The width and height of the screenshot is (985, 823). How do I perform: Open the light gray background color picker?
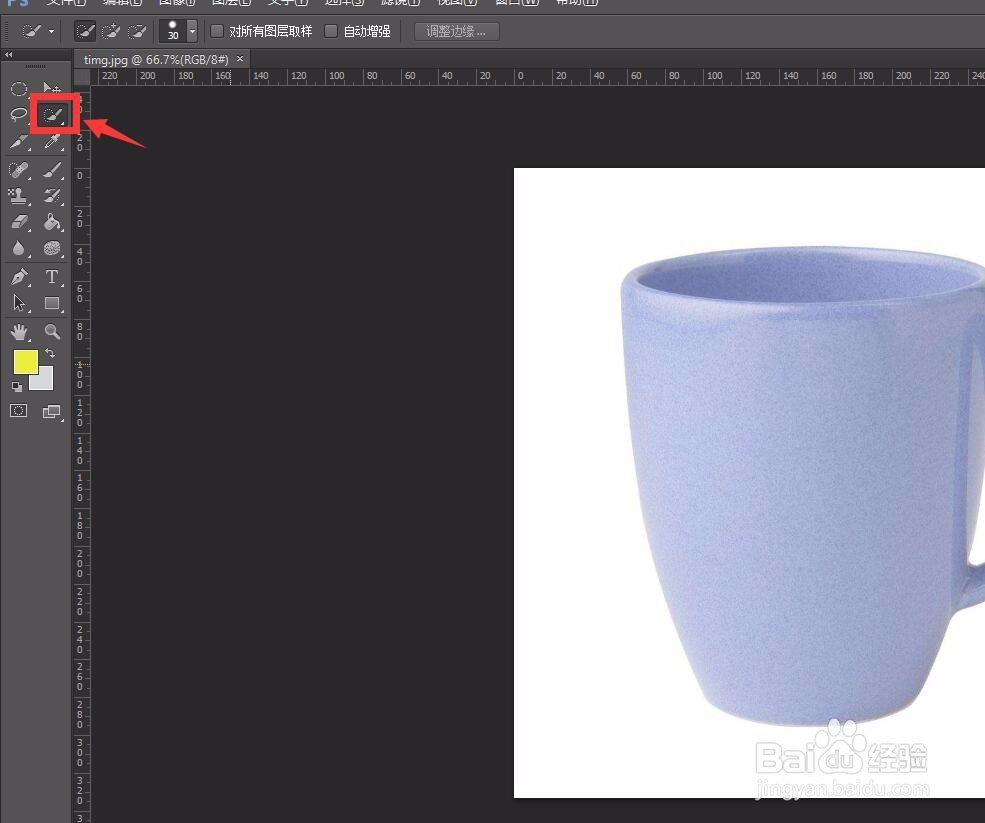click(x=44, y=381)
